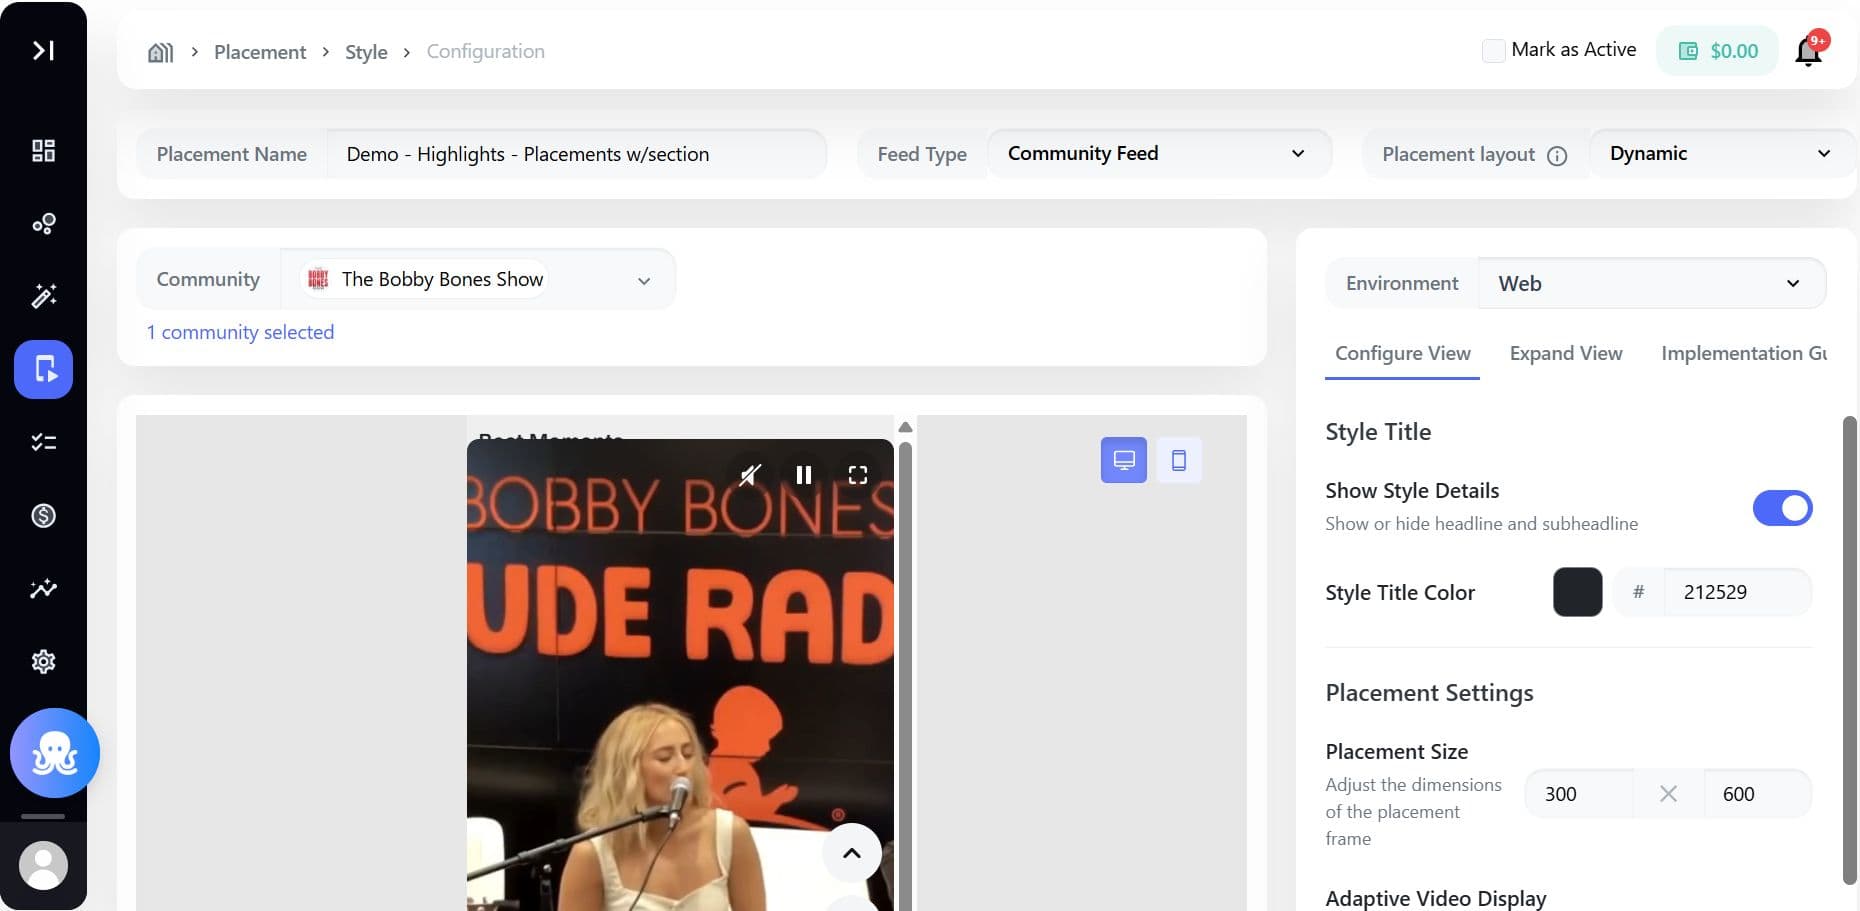The height and width of the screenshot is (911, 1860).
Task: Pause the video preview
Action: point(804,475)
